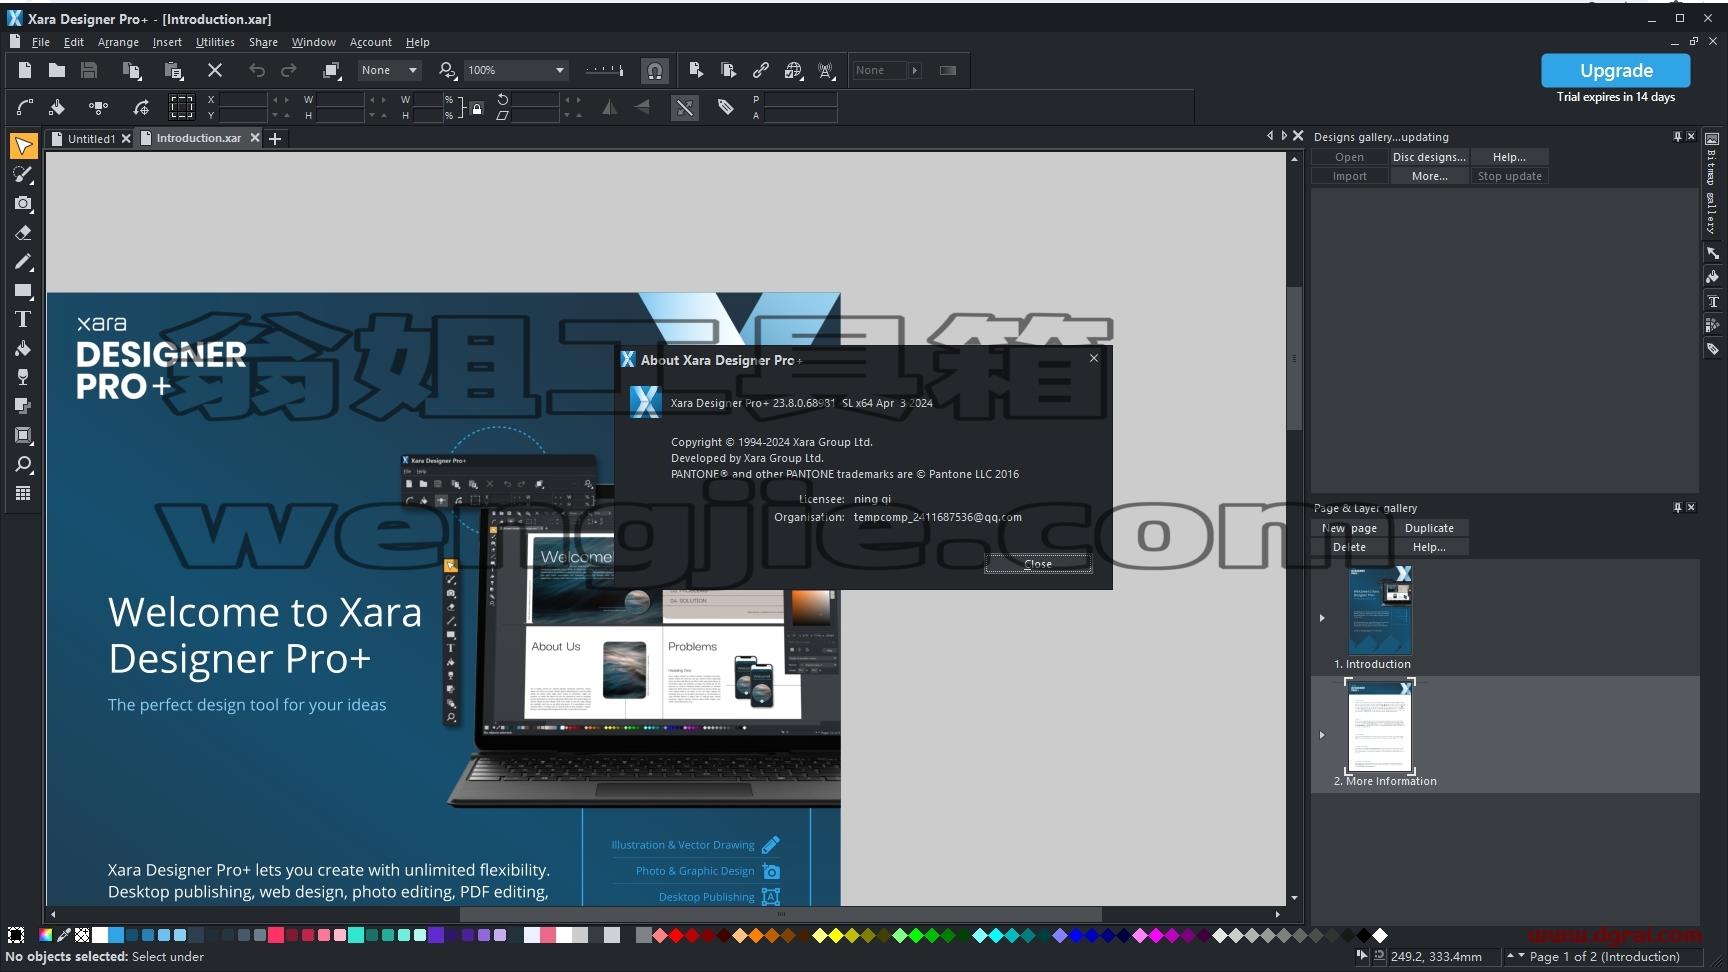
Task: Click the Flip horizontally icon
Action: (610, 107)
